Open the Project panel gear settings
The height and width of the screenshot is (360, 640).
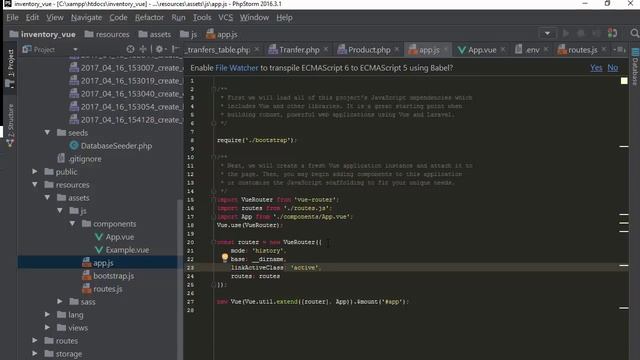pyautogui.click(x=159, y=49)
